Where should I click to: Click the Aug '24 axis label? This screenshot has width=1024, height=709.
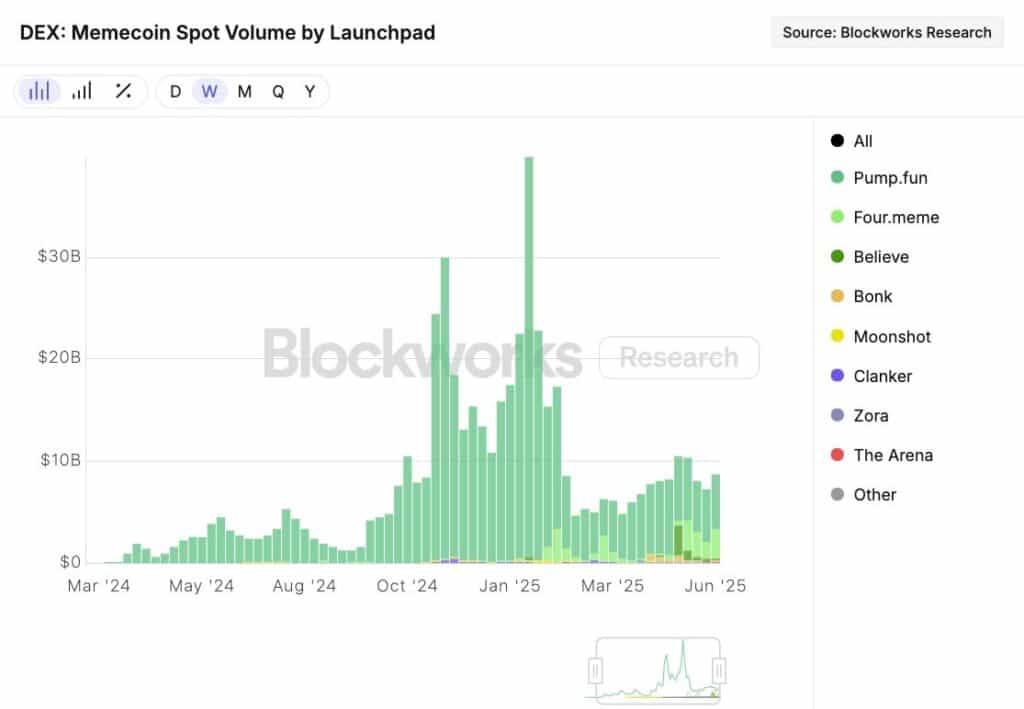[x=304, y=586]
